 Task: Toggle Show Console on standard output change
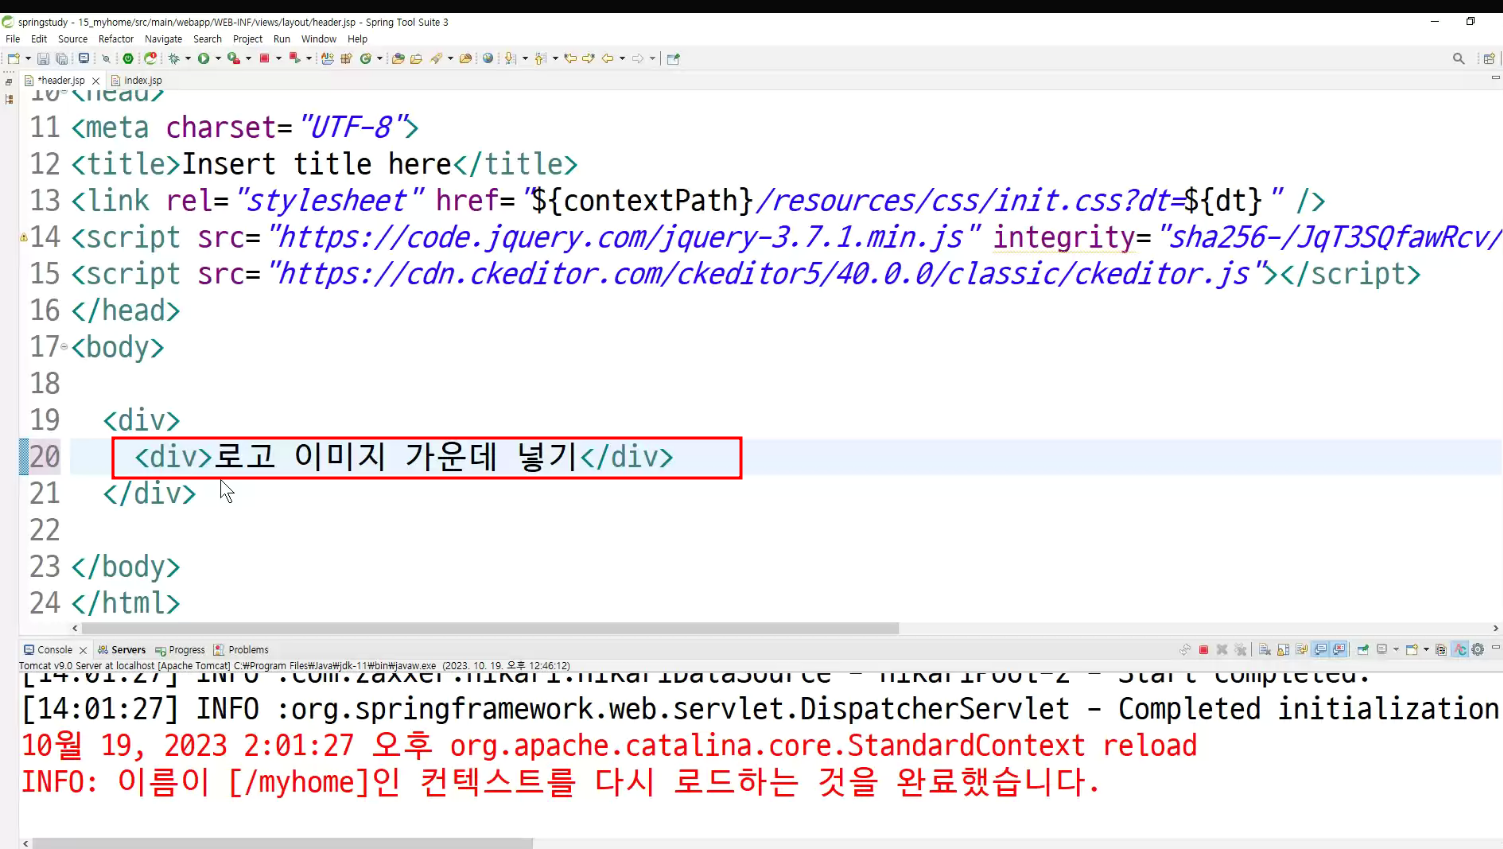1320,650
